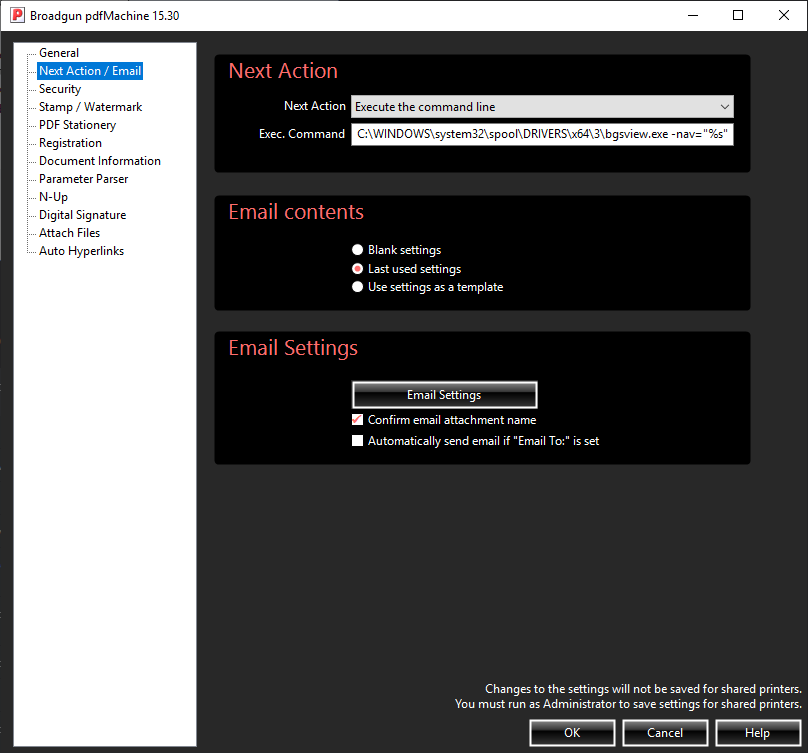Image resolution: width=808 pixels, height=753 pixels.
Task: Open Parameter Parser settings
Action: [x=83, y=179]
